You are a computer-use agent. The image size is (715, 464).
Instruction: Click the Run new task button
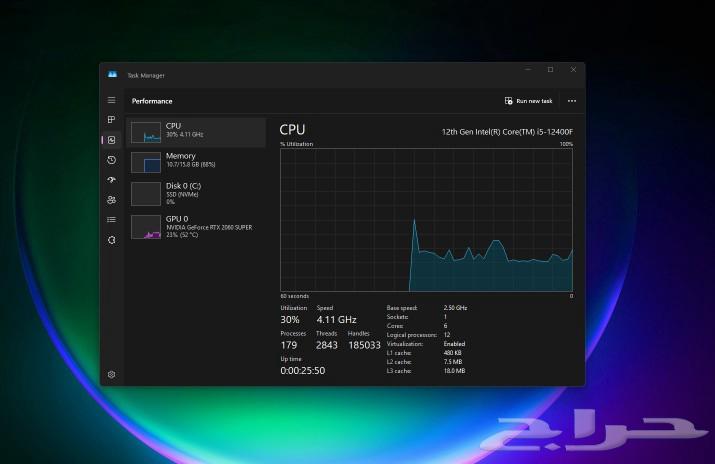529,101
